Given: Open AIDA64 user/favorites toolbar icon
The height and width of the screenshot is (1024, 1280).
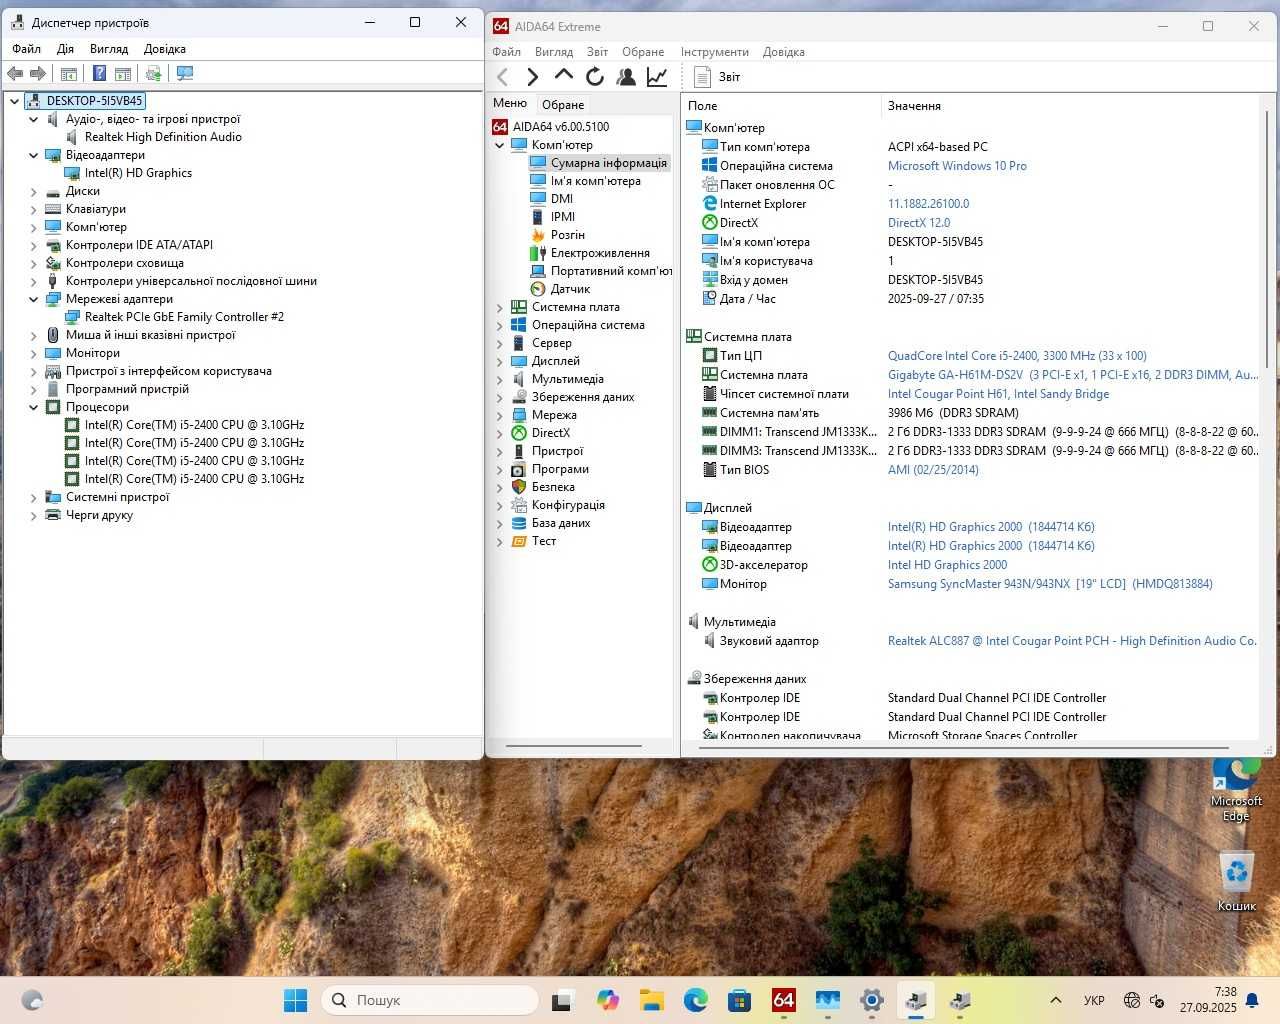Looking at the screenshot, I should 626,77.
